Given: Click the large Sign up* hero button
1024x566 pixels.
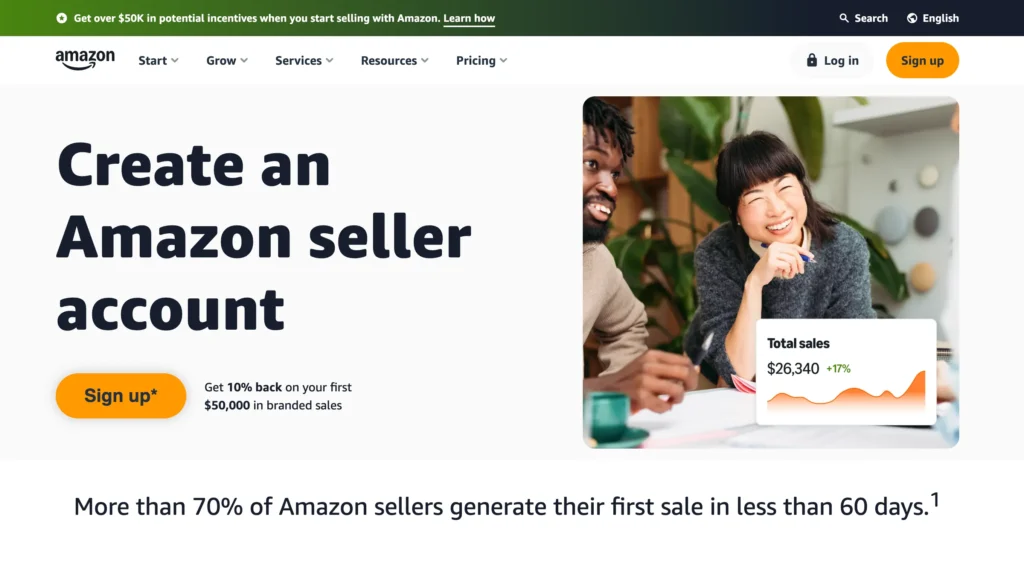Looking at the screenshot, I should click(x=121, y=396).
